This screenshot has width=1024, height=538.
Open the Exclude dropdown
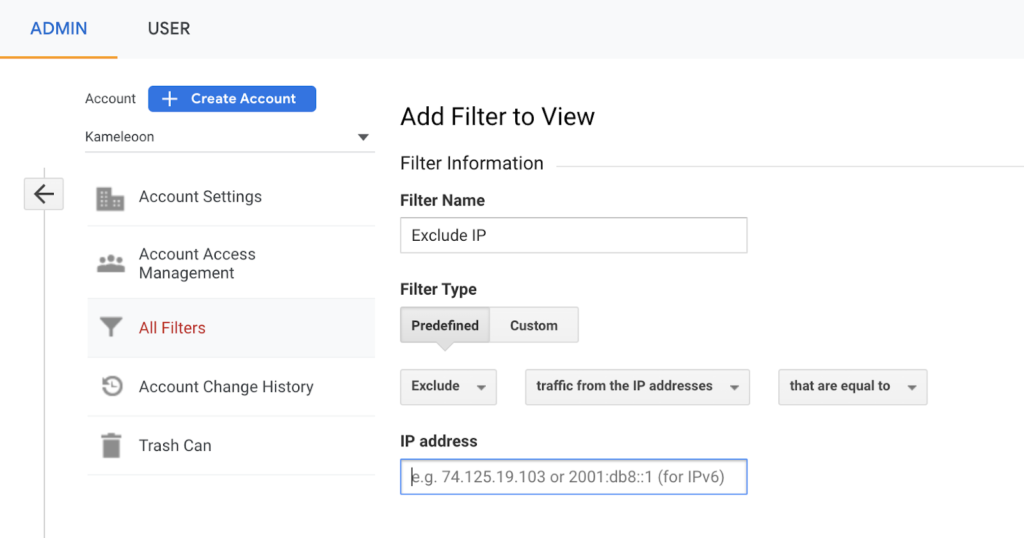pos(448,387)
